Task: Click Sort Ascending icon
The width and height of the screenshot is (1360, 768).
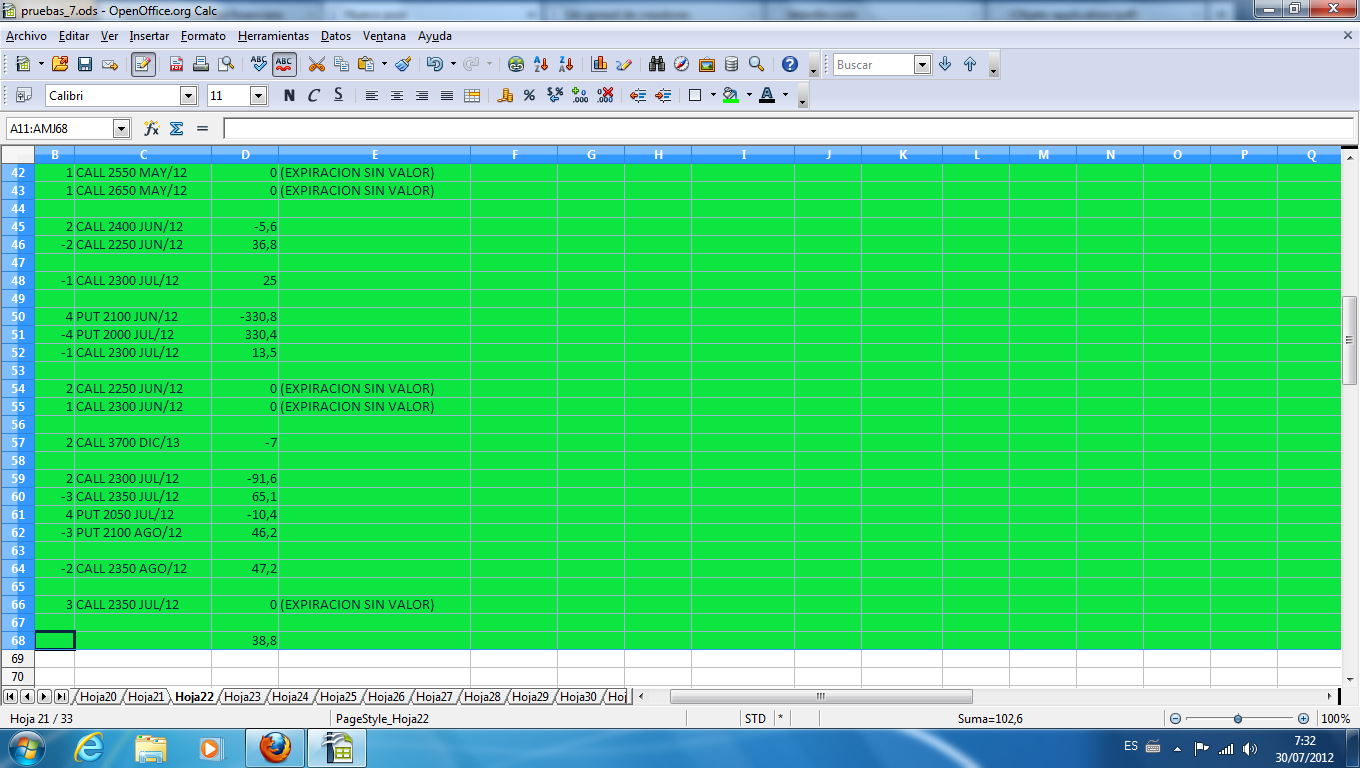Action: 541,64
